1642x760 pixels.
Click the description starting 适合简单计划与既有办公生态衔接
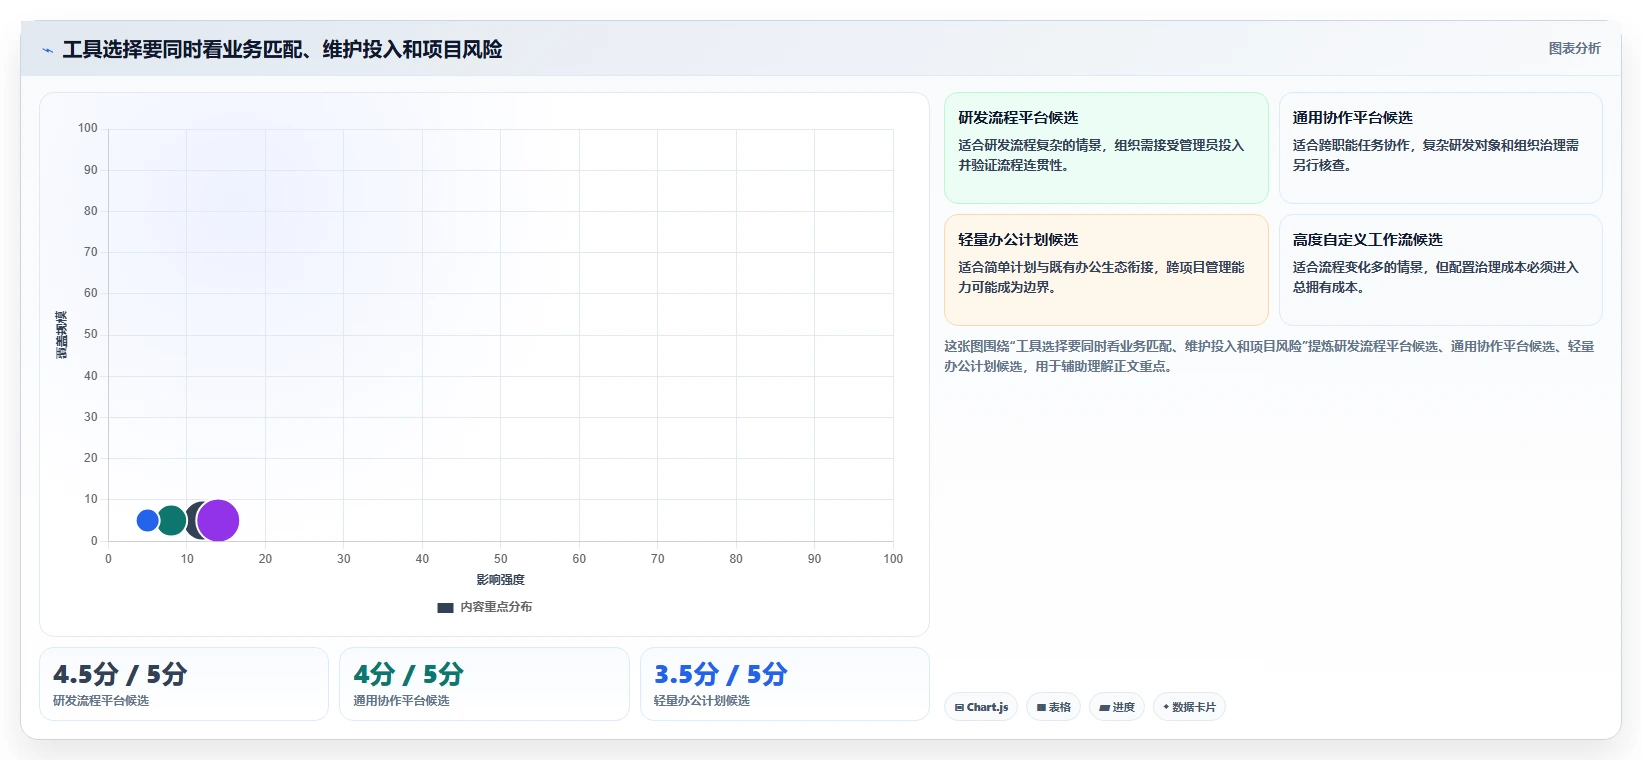1101,277
